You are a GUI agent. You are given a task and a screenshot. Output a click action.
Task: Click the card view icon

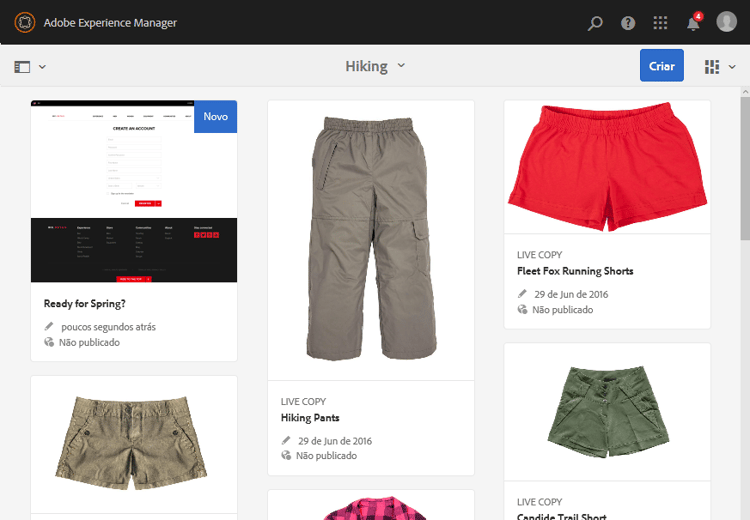[x=712, y=67]
